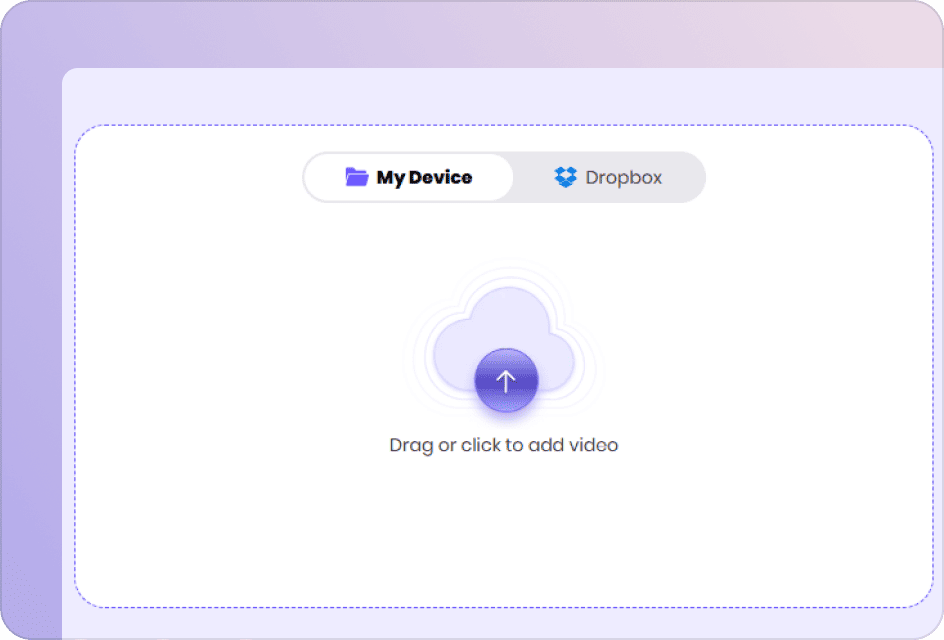This screenshot has height=640, width=944.
Task: Click the Drag or click to add video text
Action: click(503, 444)
